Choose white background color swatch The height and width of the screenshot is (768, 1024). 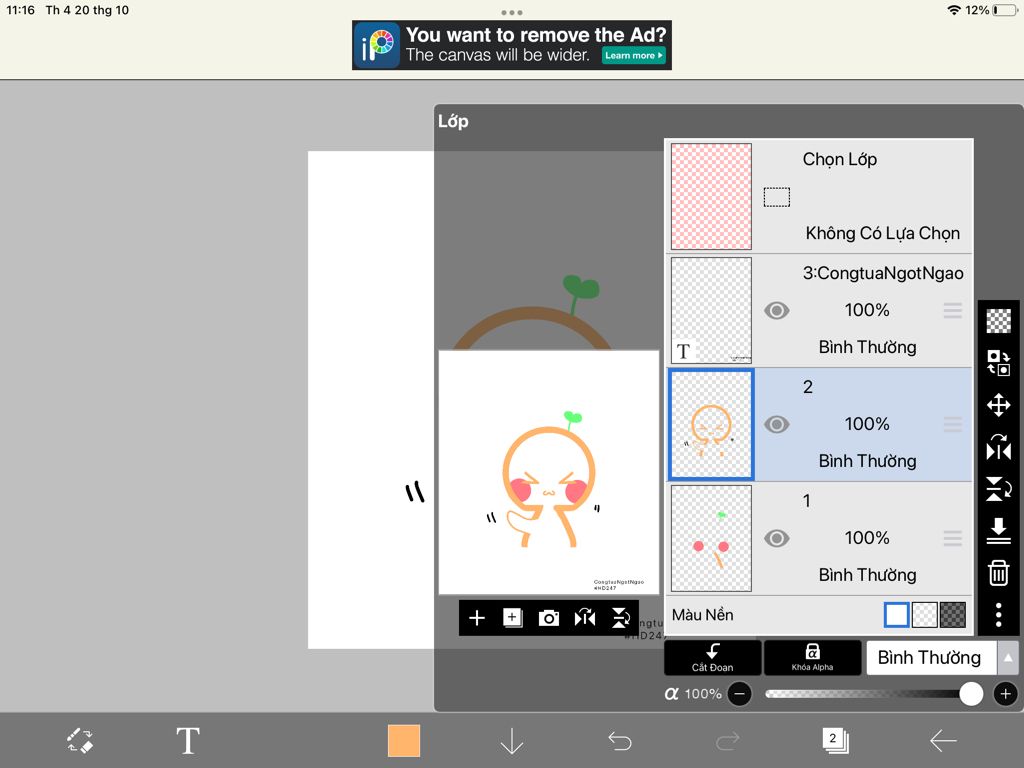896,615
